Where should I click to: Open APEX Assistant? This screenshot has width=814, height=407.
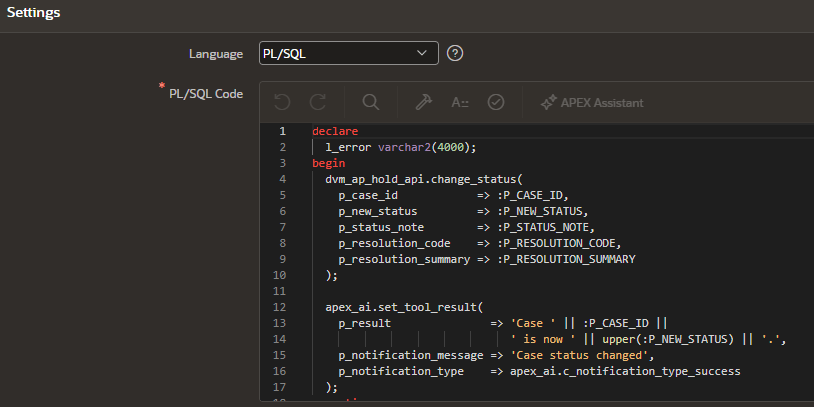(592, 103)
